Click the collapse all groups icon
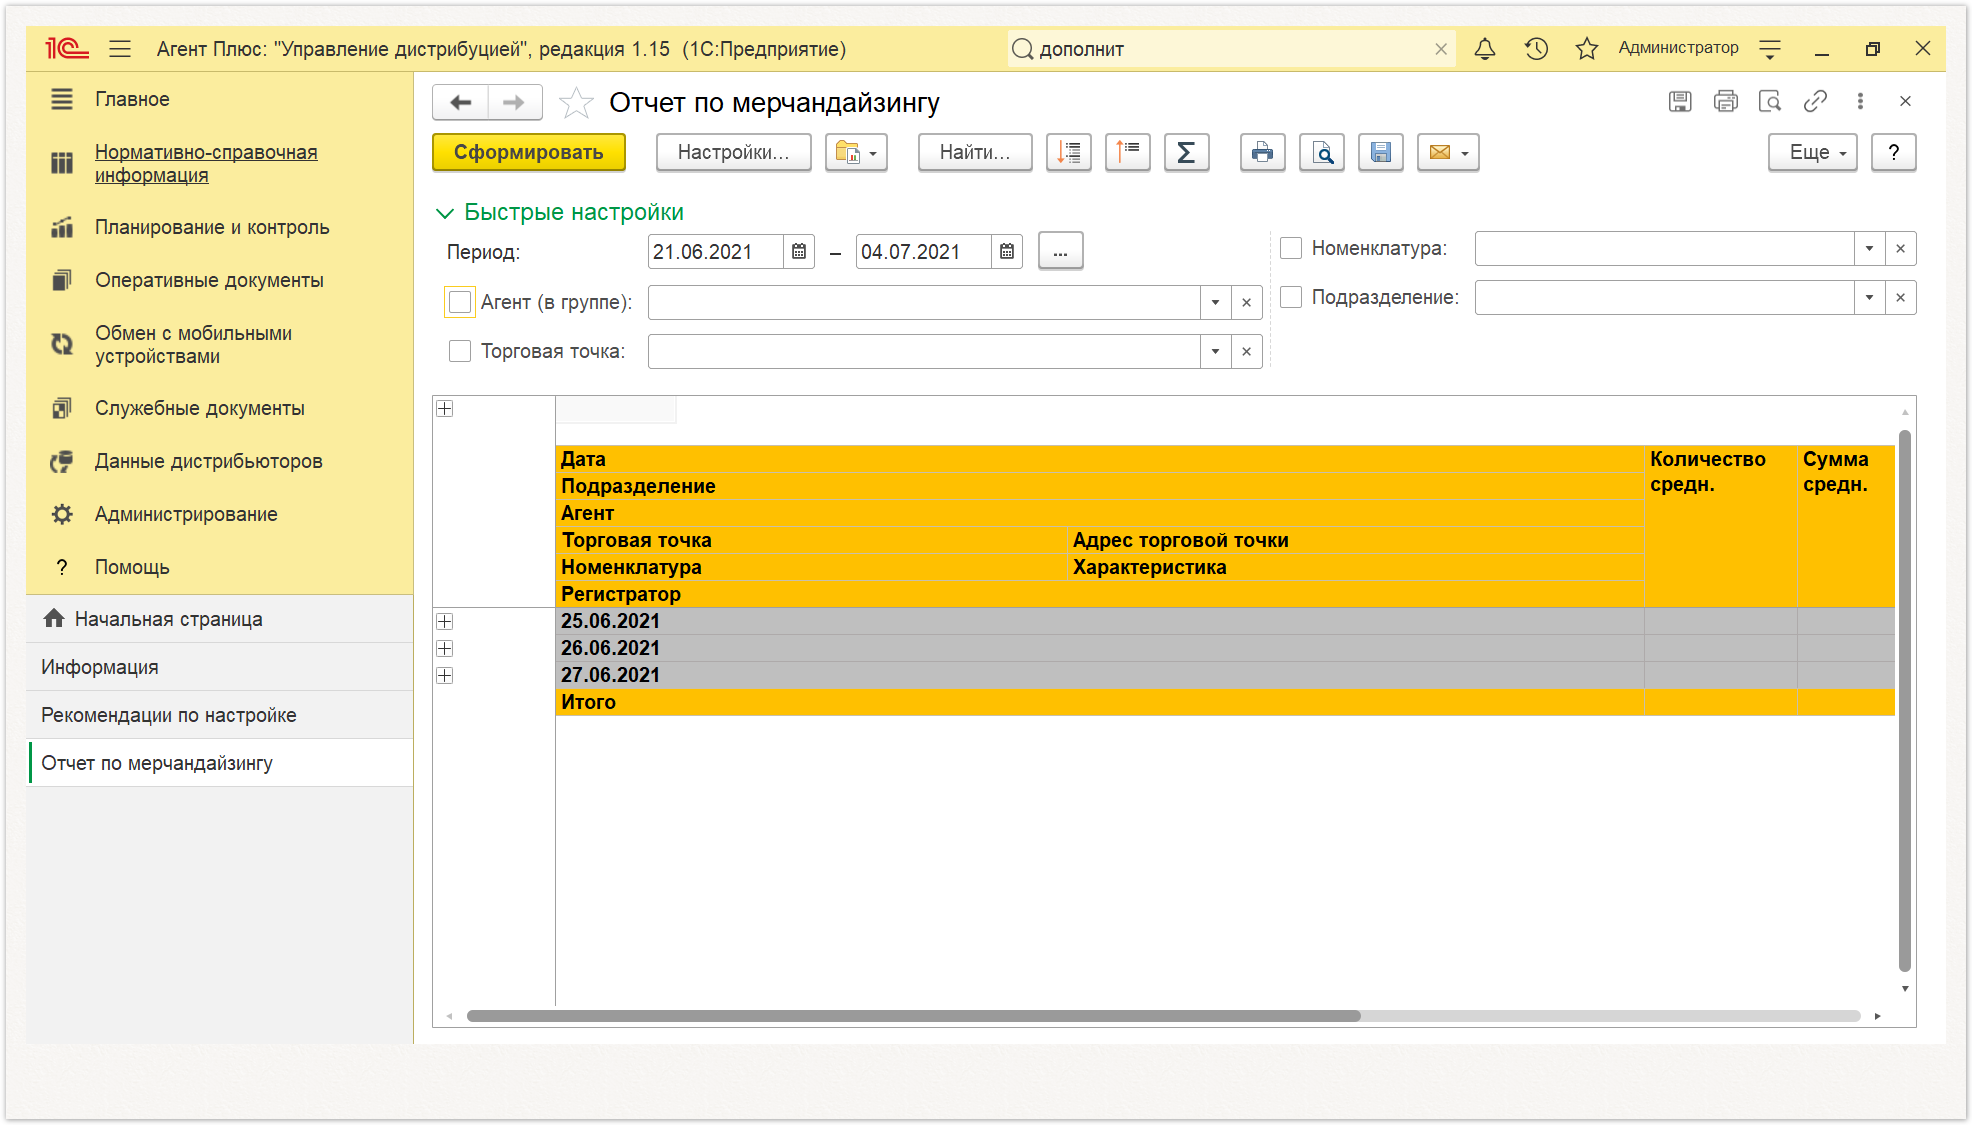The height and width of the screenshot is (1125, 1972). pos(1128,153)
